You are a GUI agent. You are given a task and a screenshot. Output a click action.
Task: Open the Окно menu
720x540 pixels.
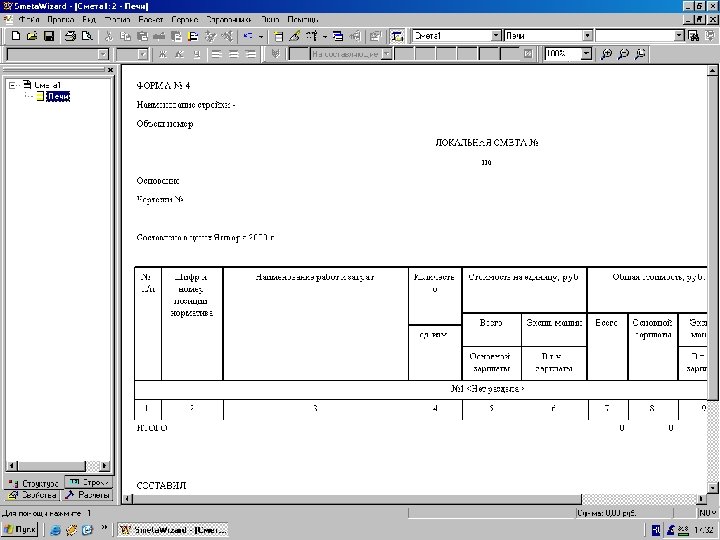click(x=270, y=20)
